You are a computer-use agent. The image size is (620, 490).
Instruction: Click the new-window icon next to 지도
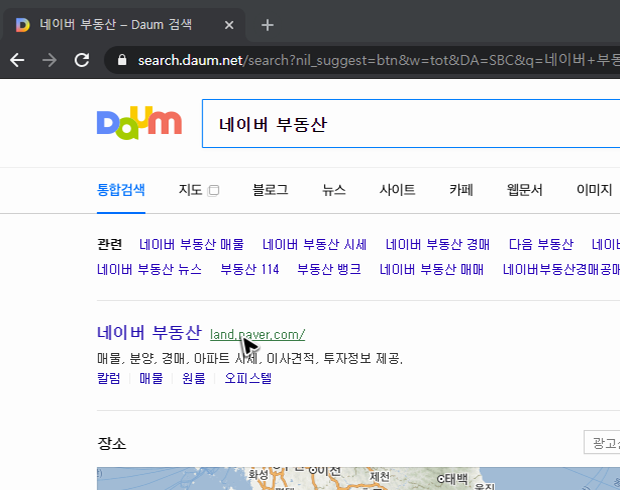[x=214, y=191]
